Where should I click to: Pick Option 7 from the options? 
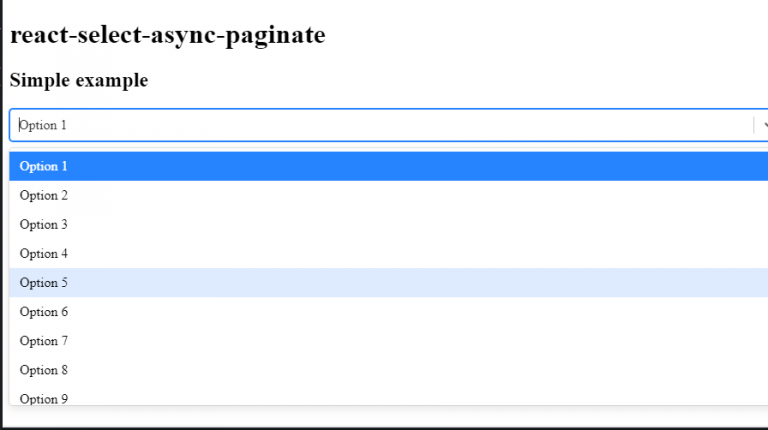[388, 341]
